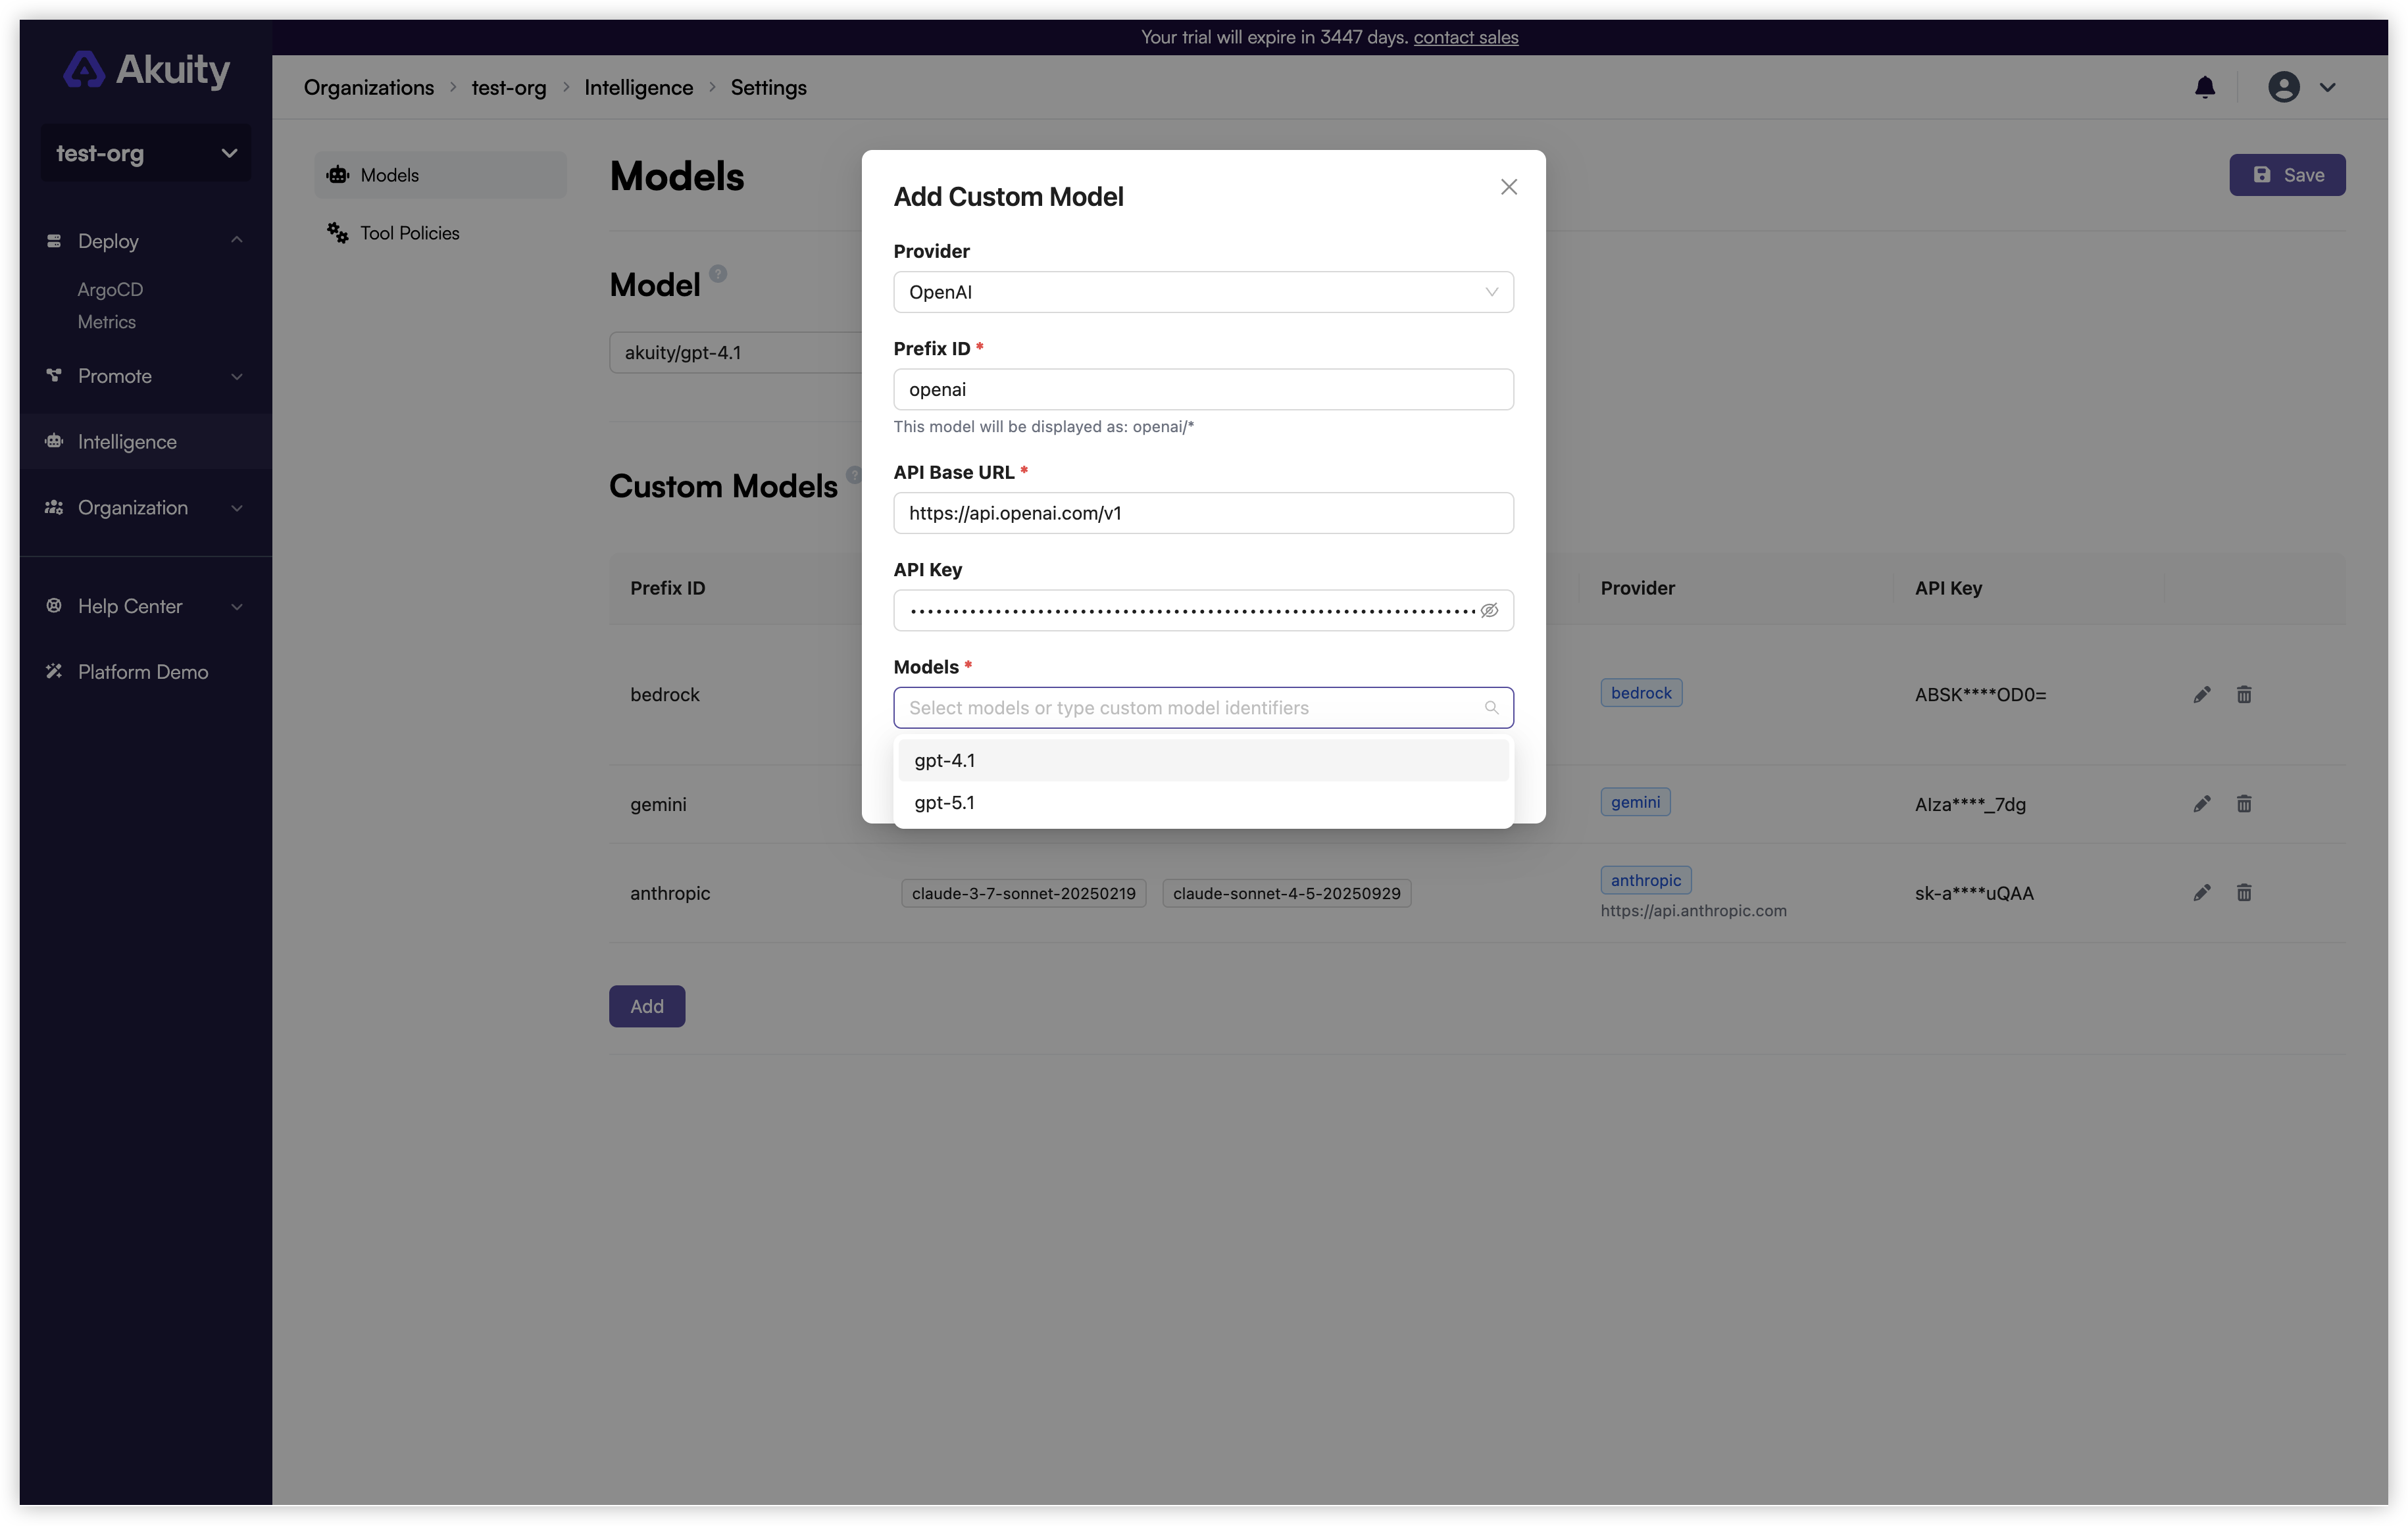Click the Provider column header
The width and height of the screenshot is (2408, 1526).
[x=1637, y=588]
